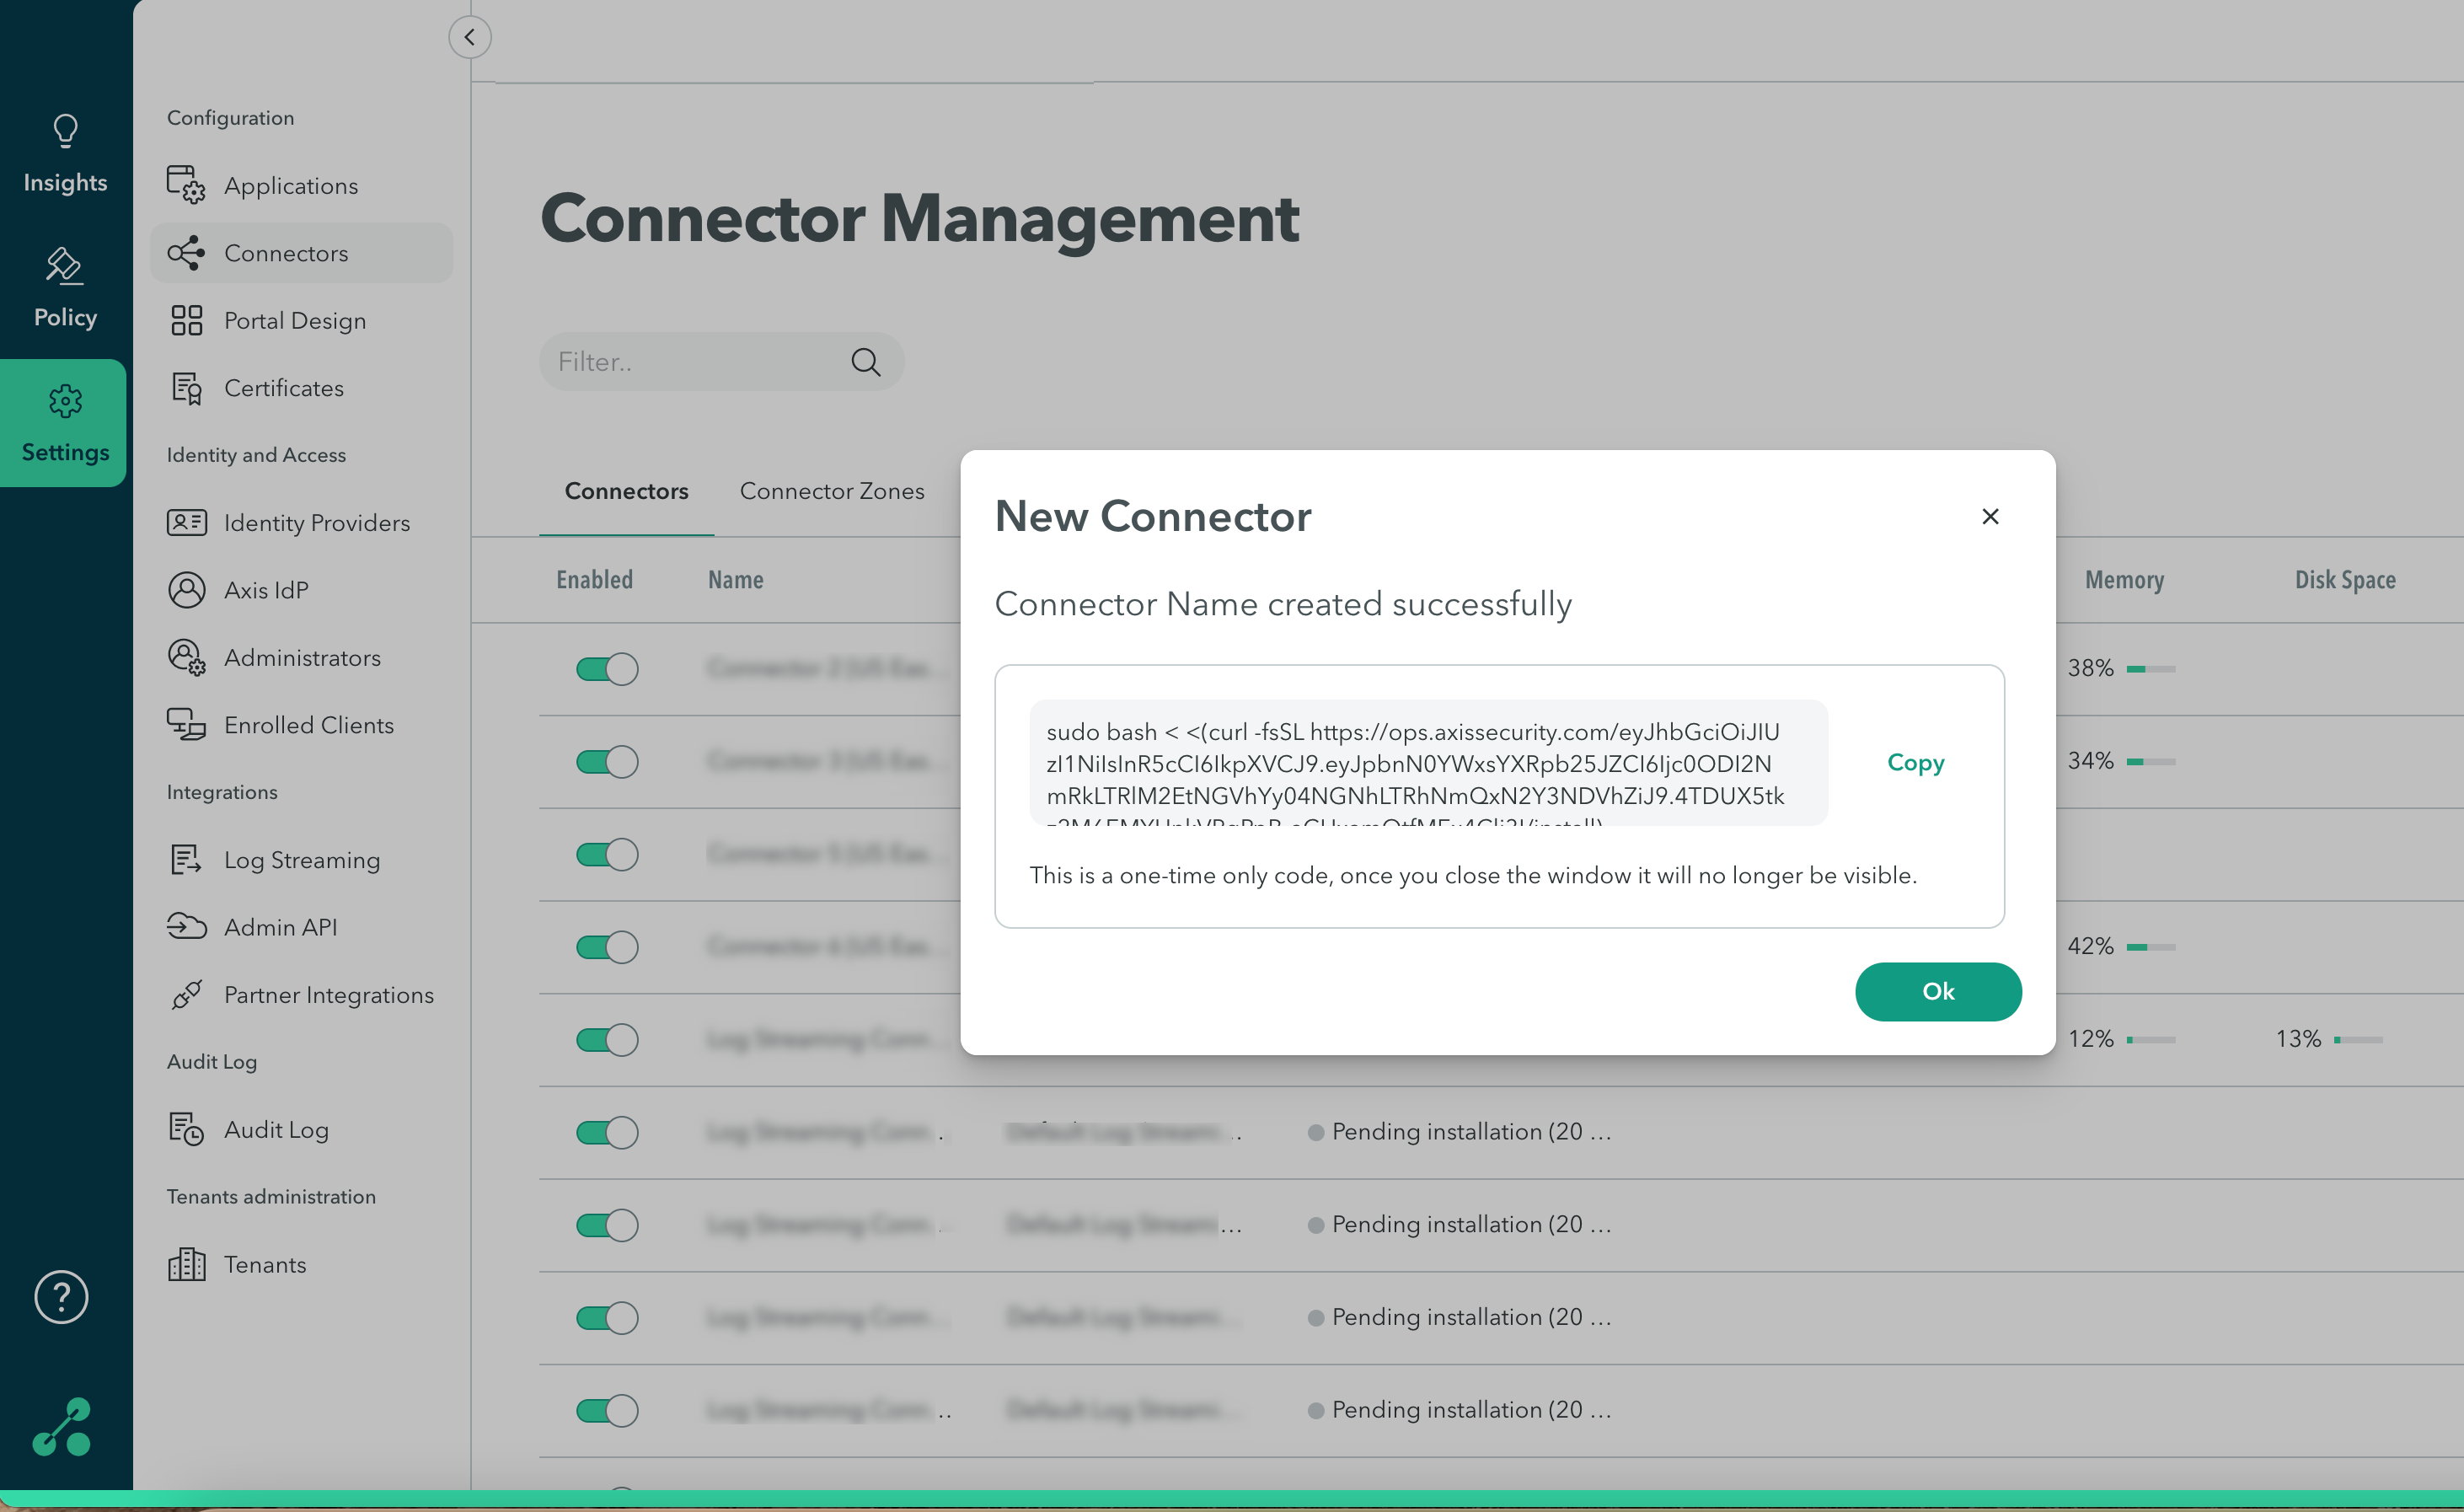This screenshot has height=1512, width=2464.
Task: Open Certificates from the sidebar
Action: click(283, 388)
